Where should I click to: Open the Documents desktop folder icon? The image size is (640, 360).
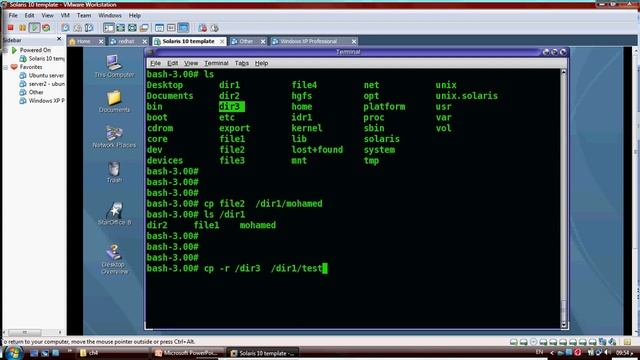pyautogui.click(x=114, y=101)
